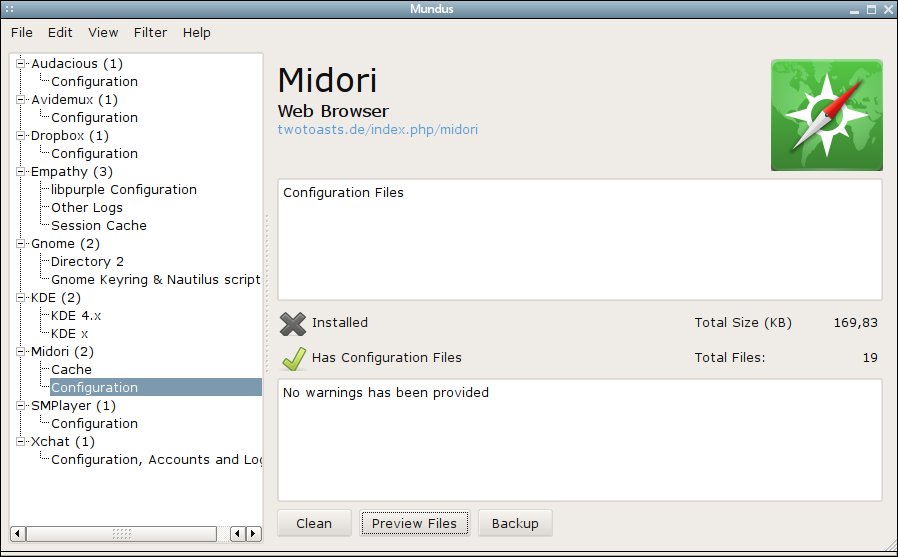Open the Filter menu
This screenshot has height=557, width=898.
150,33
